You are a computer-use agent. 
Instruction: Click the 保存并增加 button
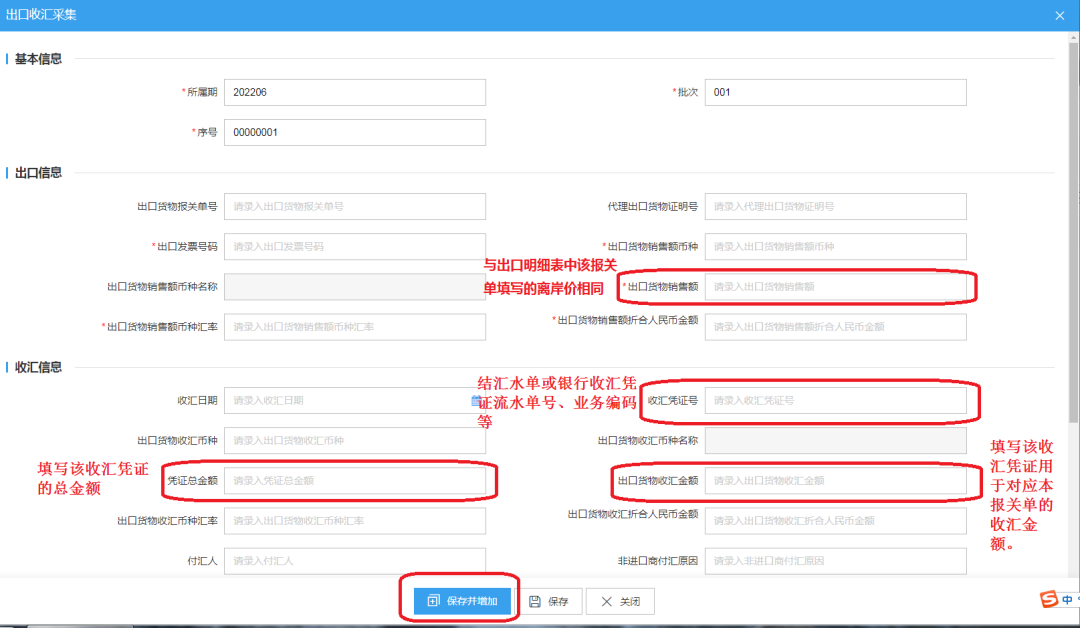point(462,601)
